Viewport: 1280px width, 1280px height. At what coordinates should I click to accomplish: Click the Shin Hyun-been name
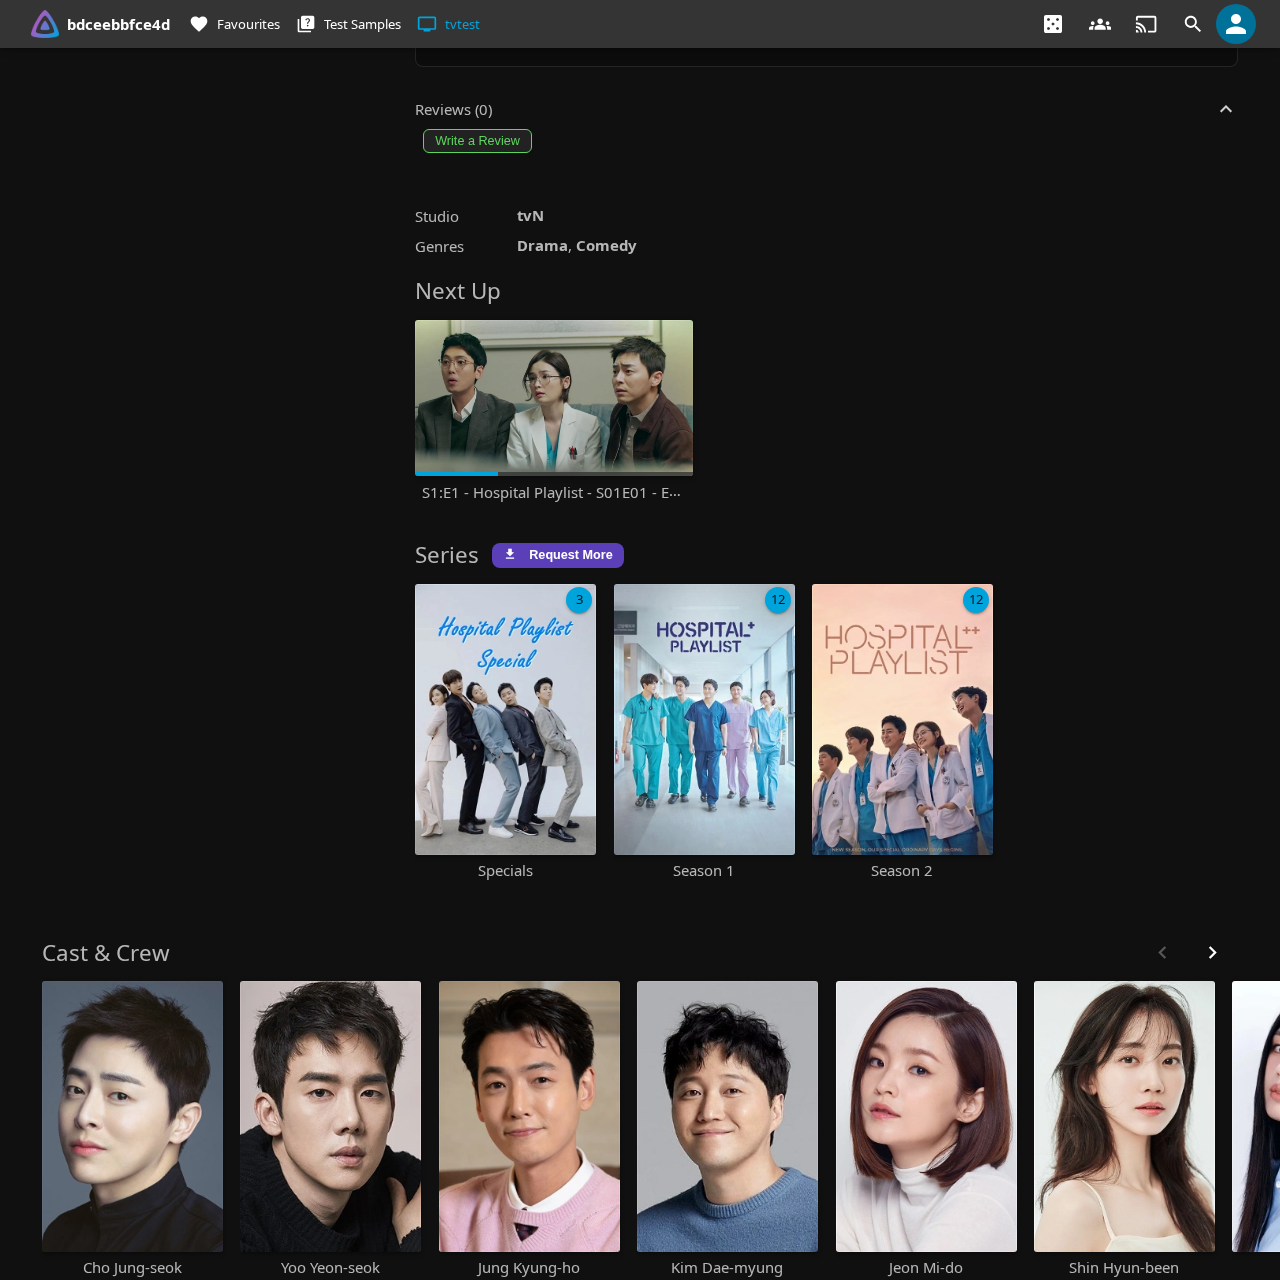click(x=1124, y=1268)
